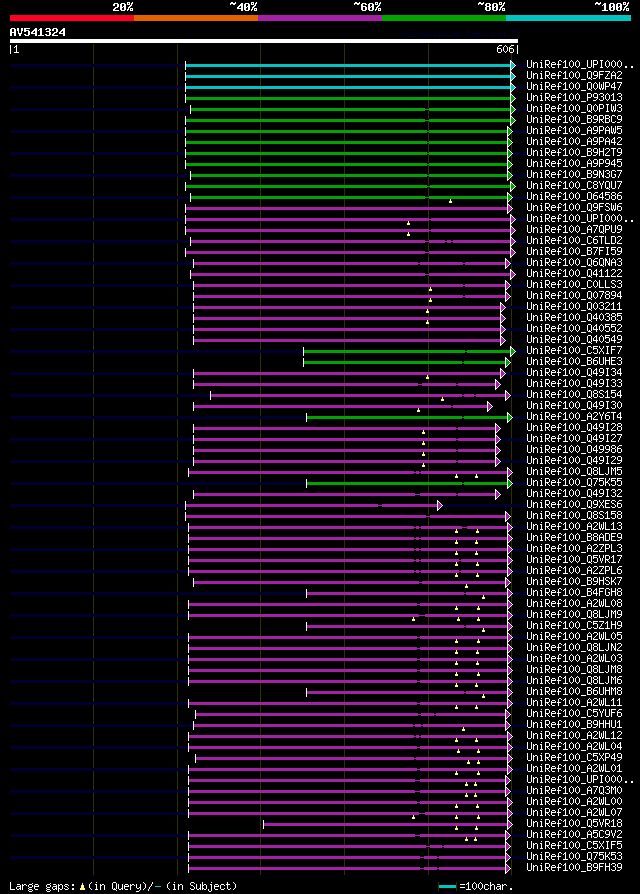Click the red 20% identity legend segment

[x=72, y=18]
